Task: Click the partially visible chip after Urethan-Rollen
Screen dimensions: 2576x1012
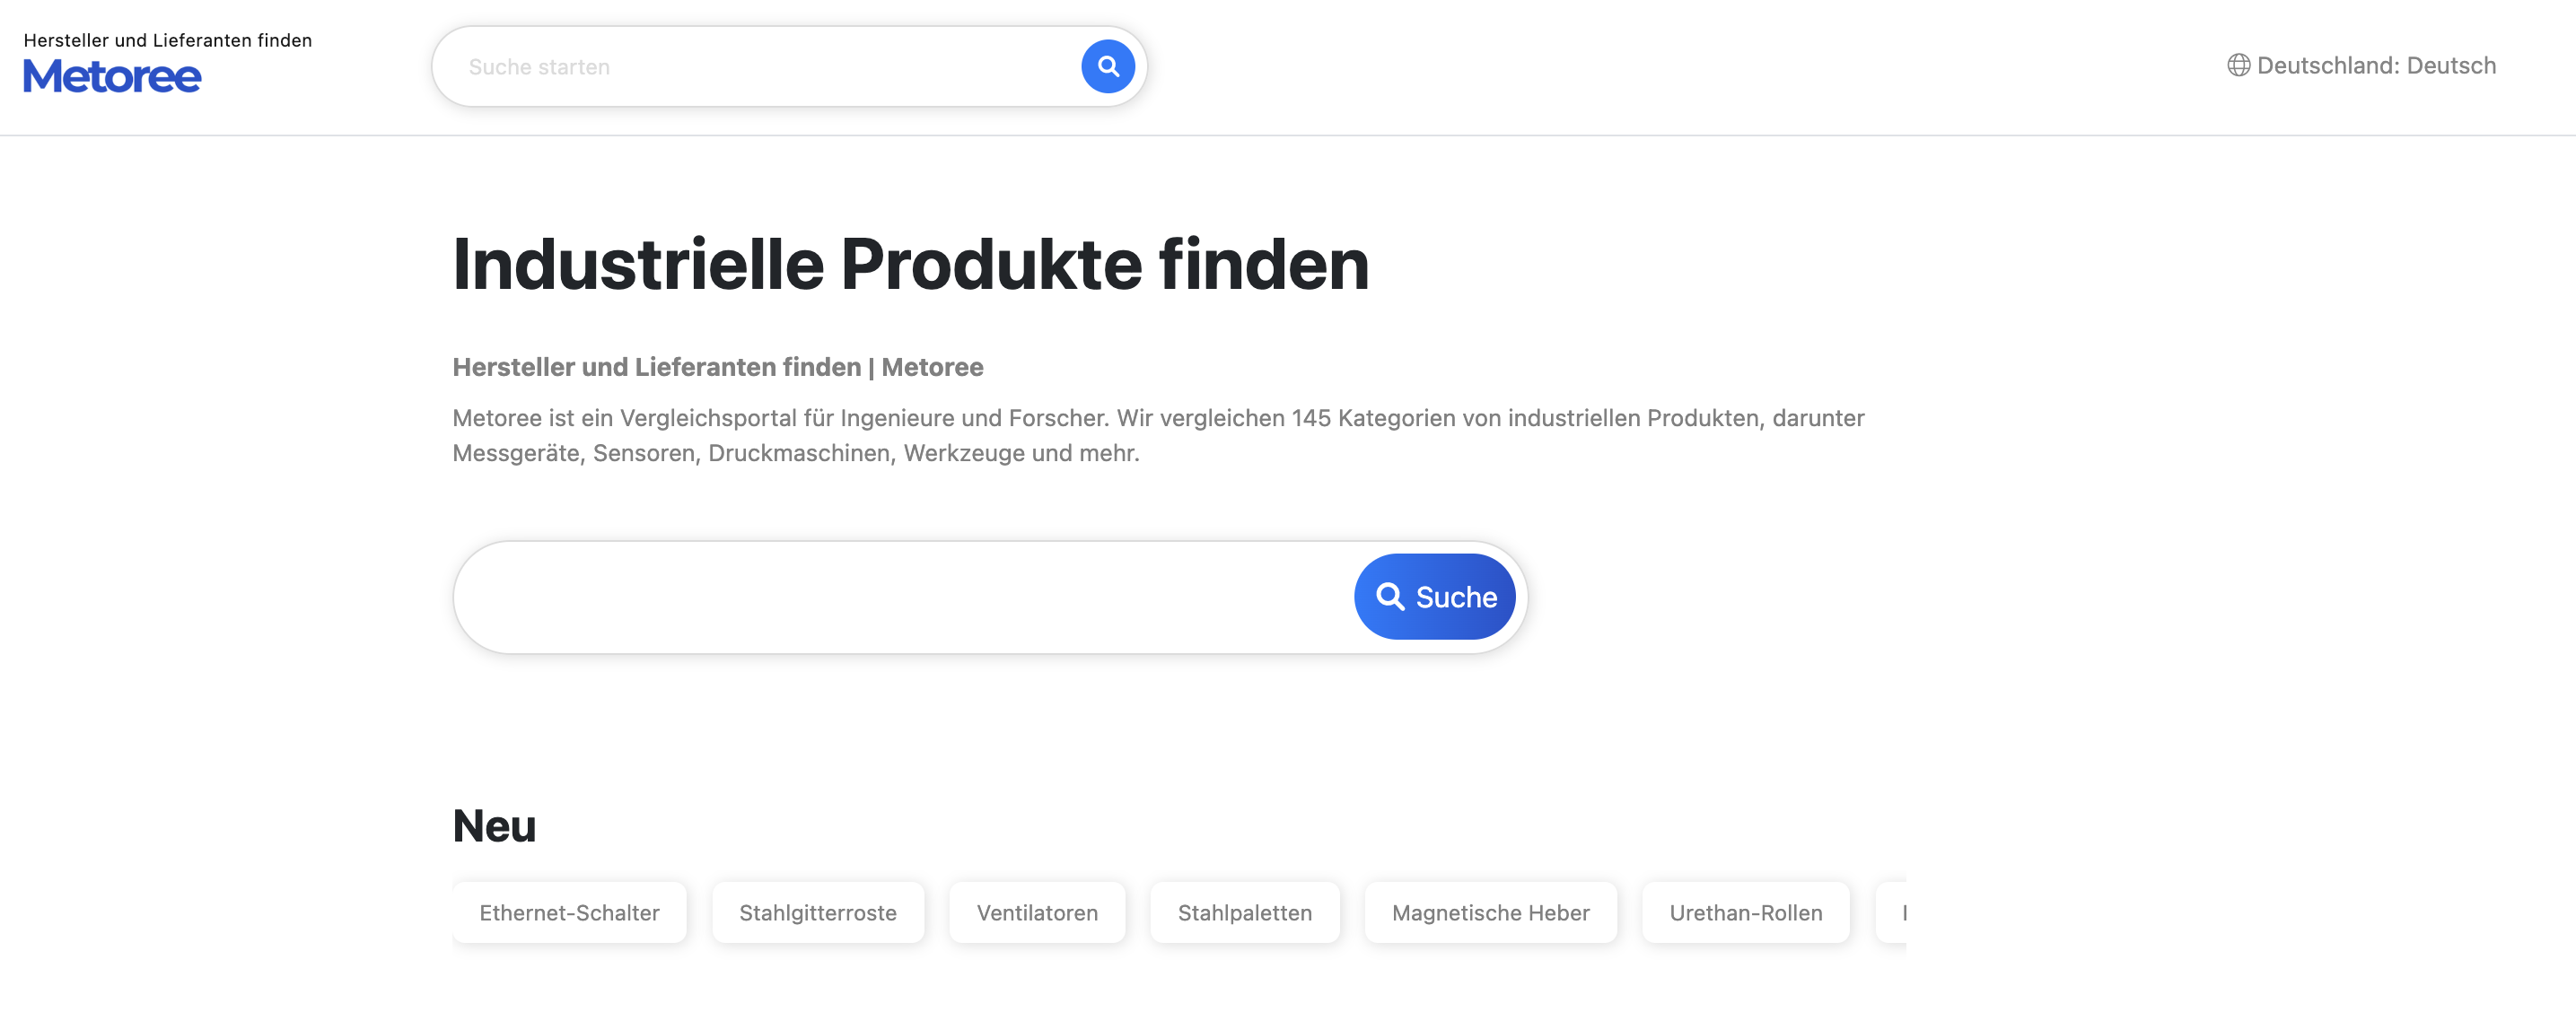Action: pyautogui.click(x=1893, y=912)
